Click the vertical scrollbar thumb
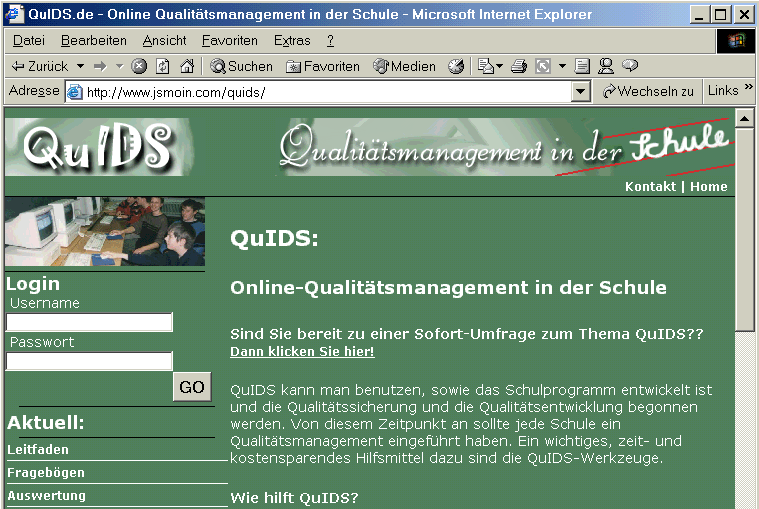The height and width of the screenshot is (509, 759). 744,230
